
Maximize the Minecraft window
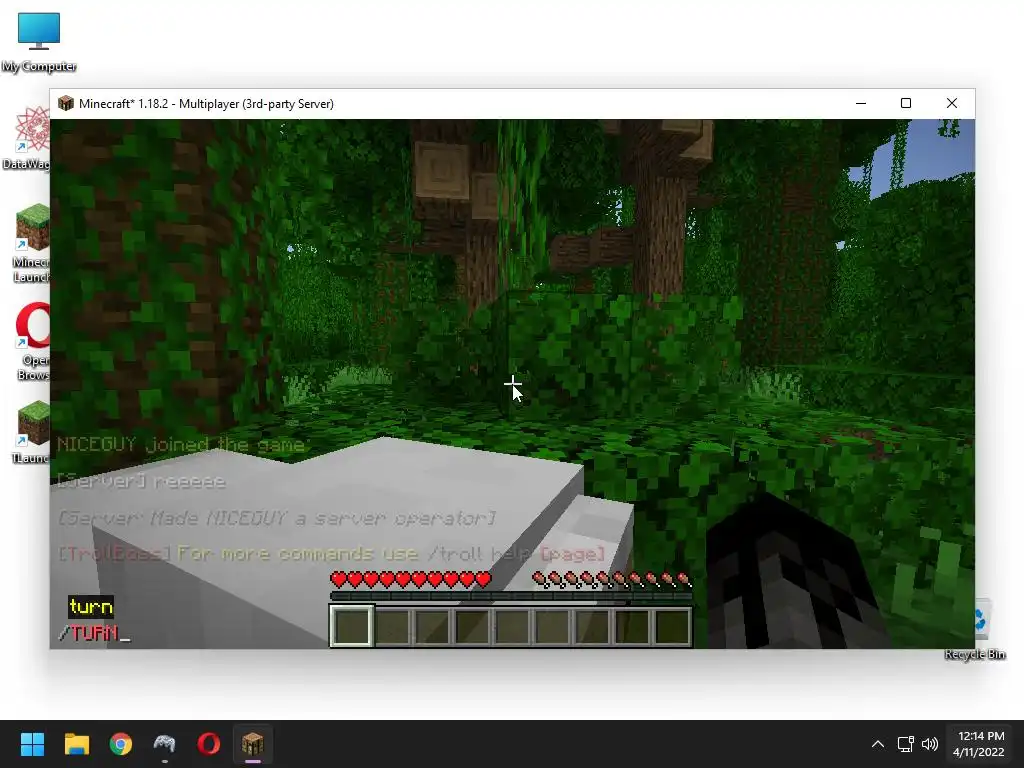click(906, 103)
